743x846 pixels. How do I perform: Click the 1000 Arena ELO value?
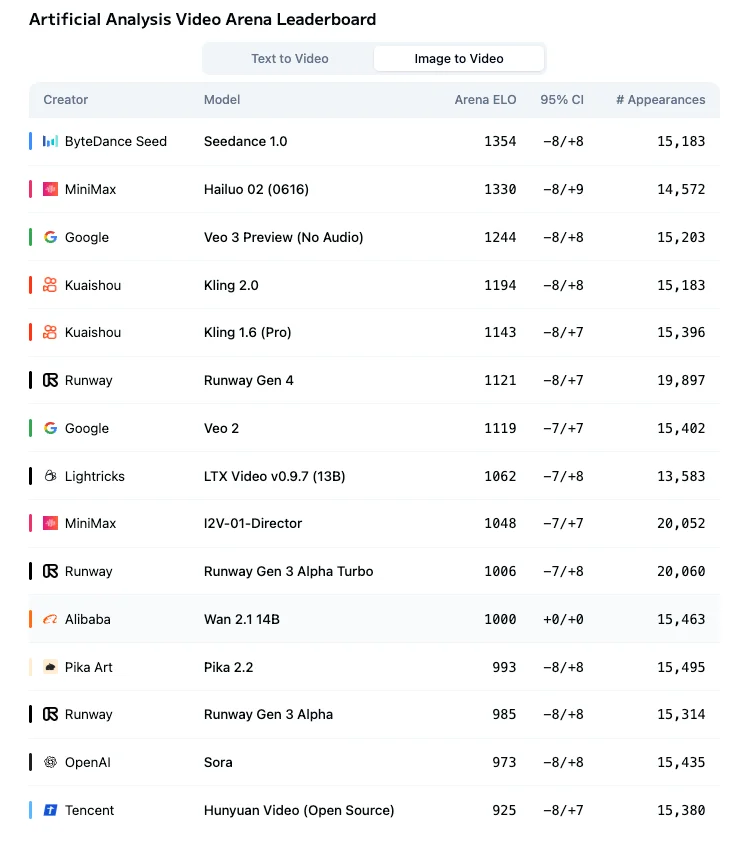[500, 619]
